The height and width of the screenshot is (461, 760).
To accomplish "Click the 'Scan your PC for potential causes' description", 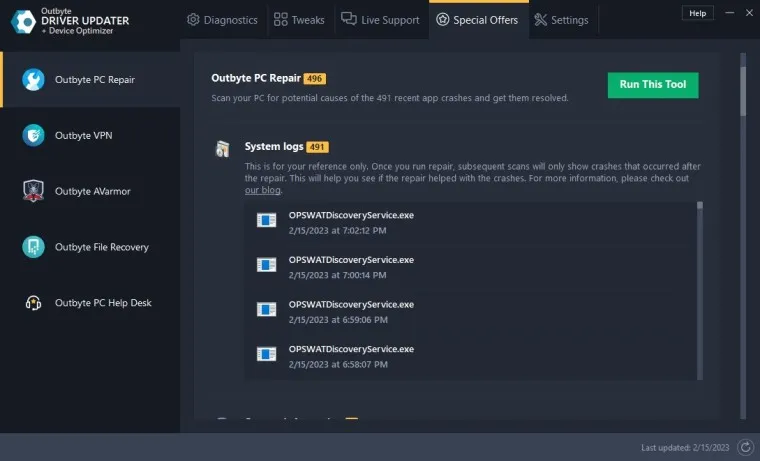I will click(x=390, y=98).
